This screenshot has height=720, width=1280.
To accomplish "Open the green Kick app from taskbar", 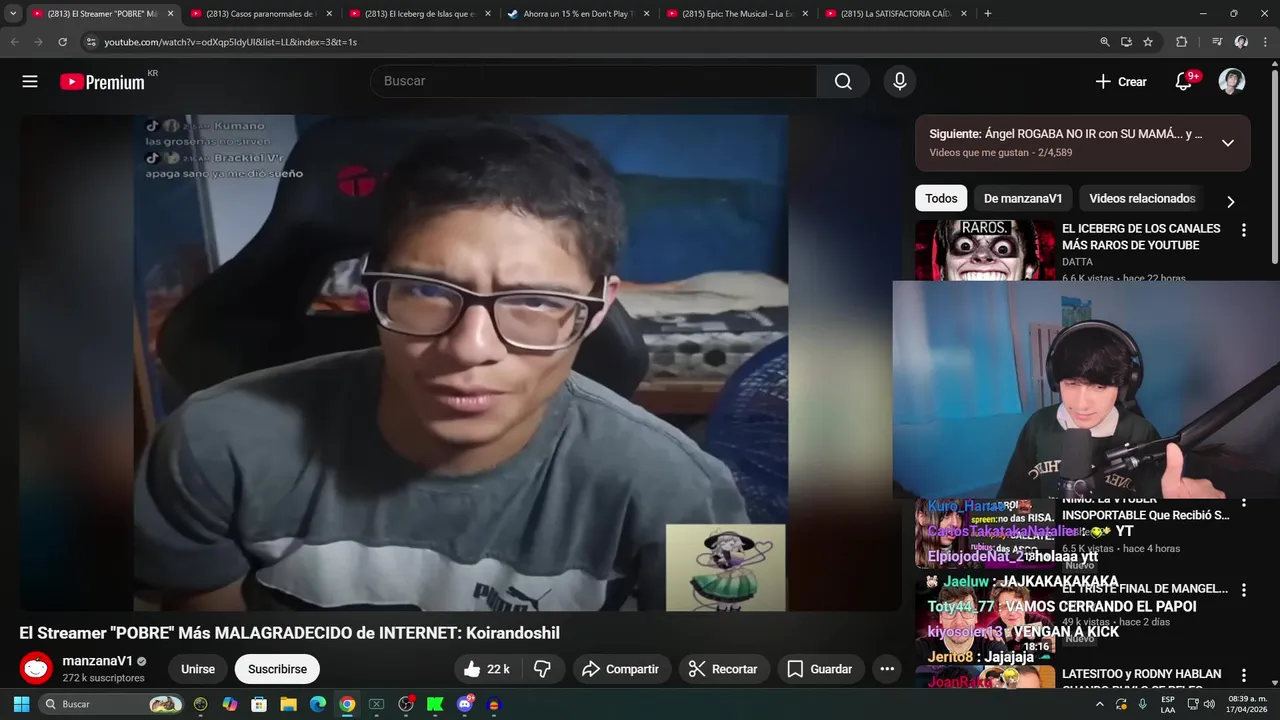I will 435,704.
